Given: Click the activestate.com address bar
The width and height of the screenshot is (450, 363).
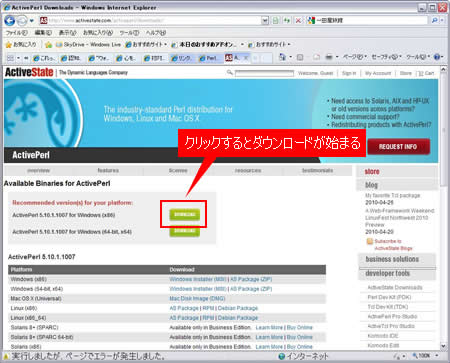Looking at the screenshot, I should tap(150, 21).
